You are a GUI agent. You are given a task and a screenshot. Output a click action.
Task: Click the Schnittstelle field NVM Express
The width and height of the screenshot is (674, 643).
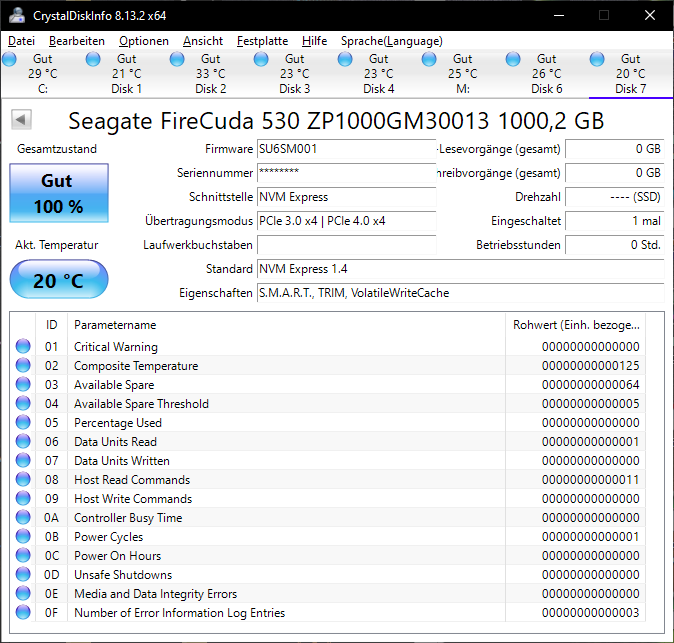point(346,197)
